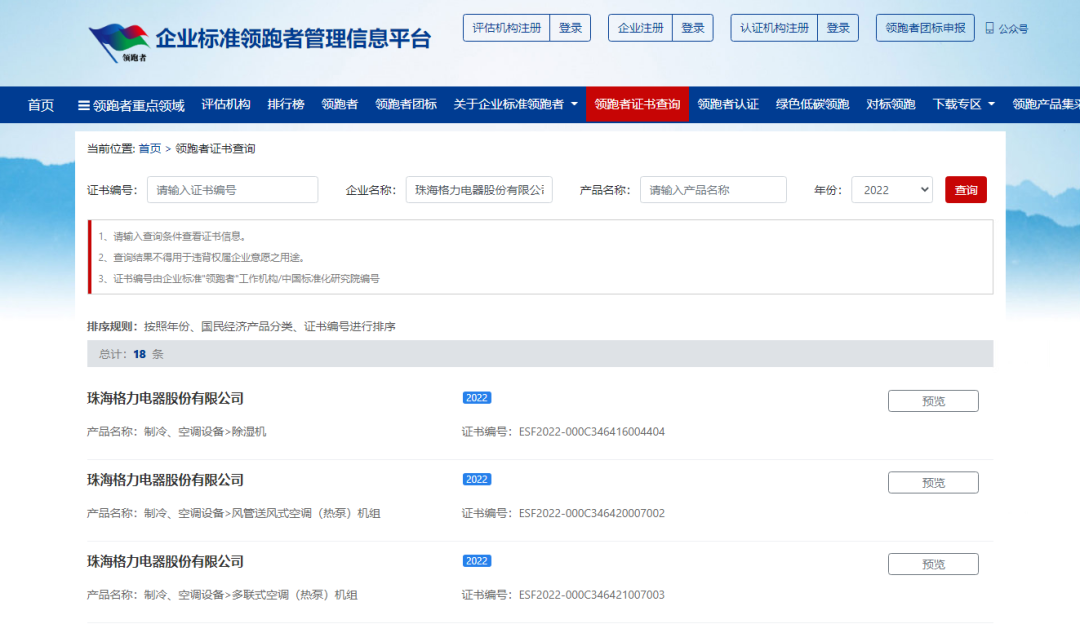Click 登录 next to 企业注册
The width and height of the screenshot is (1080, 624).
(x=693, y=28)
